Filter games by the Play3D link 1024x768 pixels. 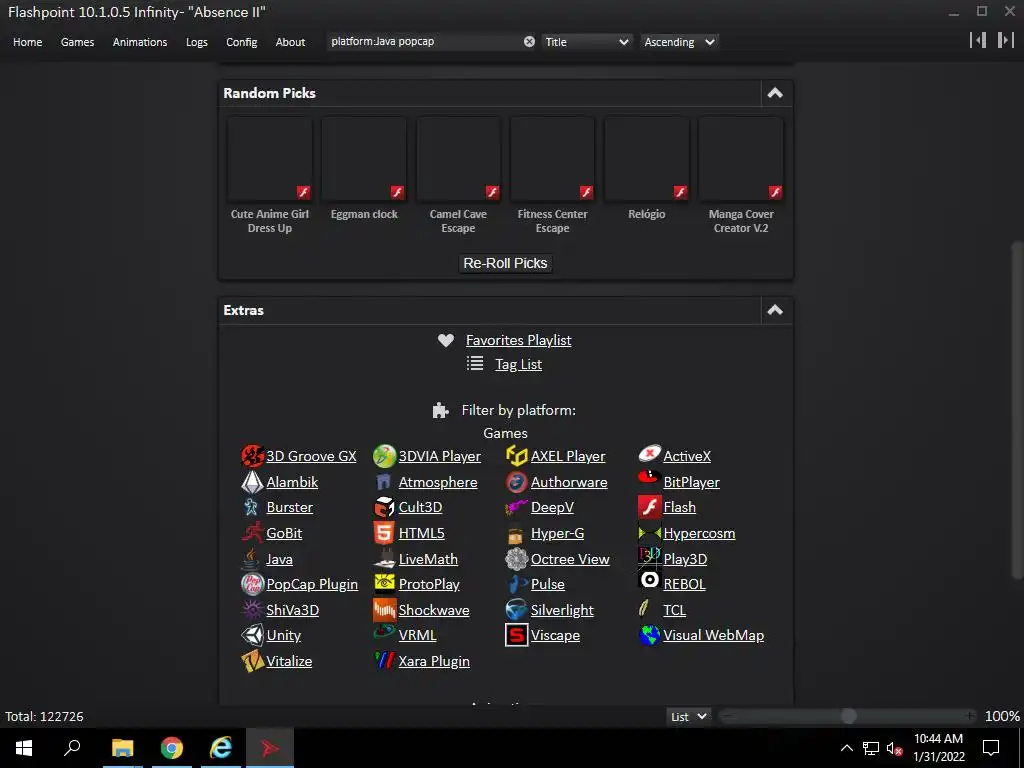tap(685, 559)
